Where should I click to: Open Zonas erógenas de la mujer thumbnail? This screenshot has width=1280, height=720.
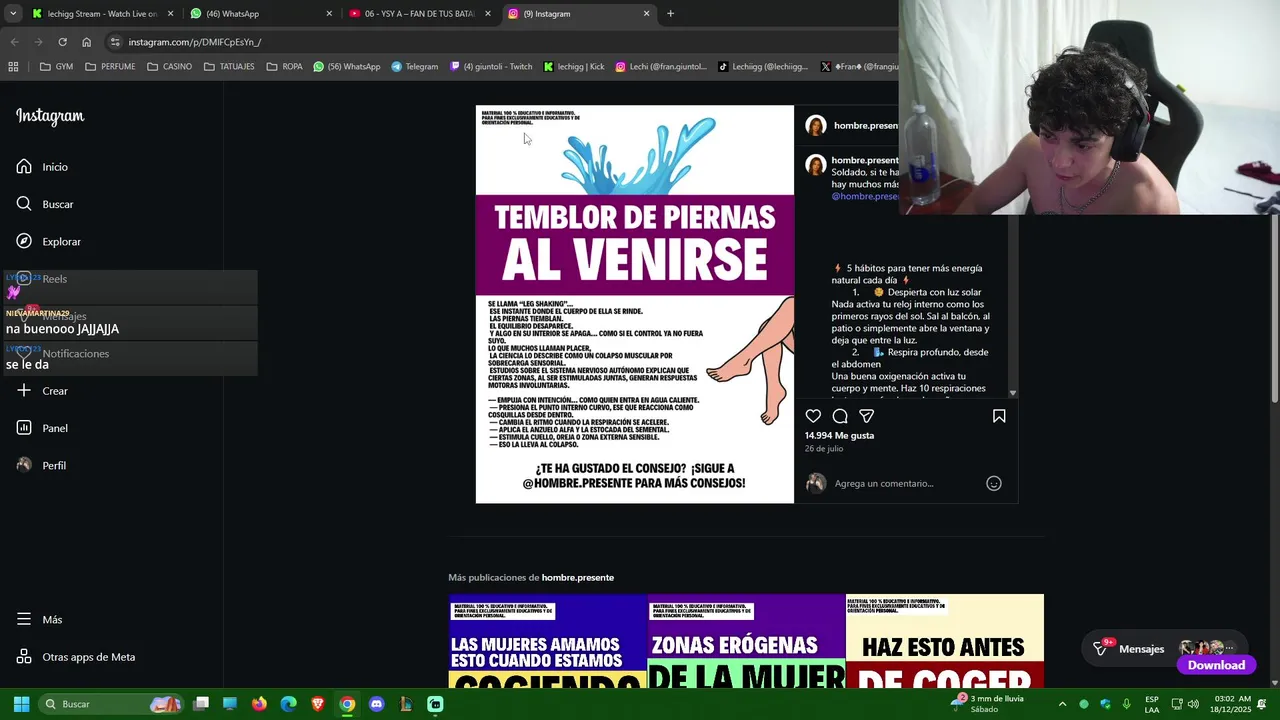tap(746, 641)
